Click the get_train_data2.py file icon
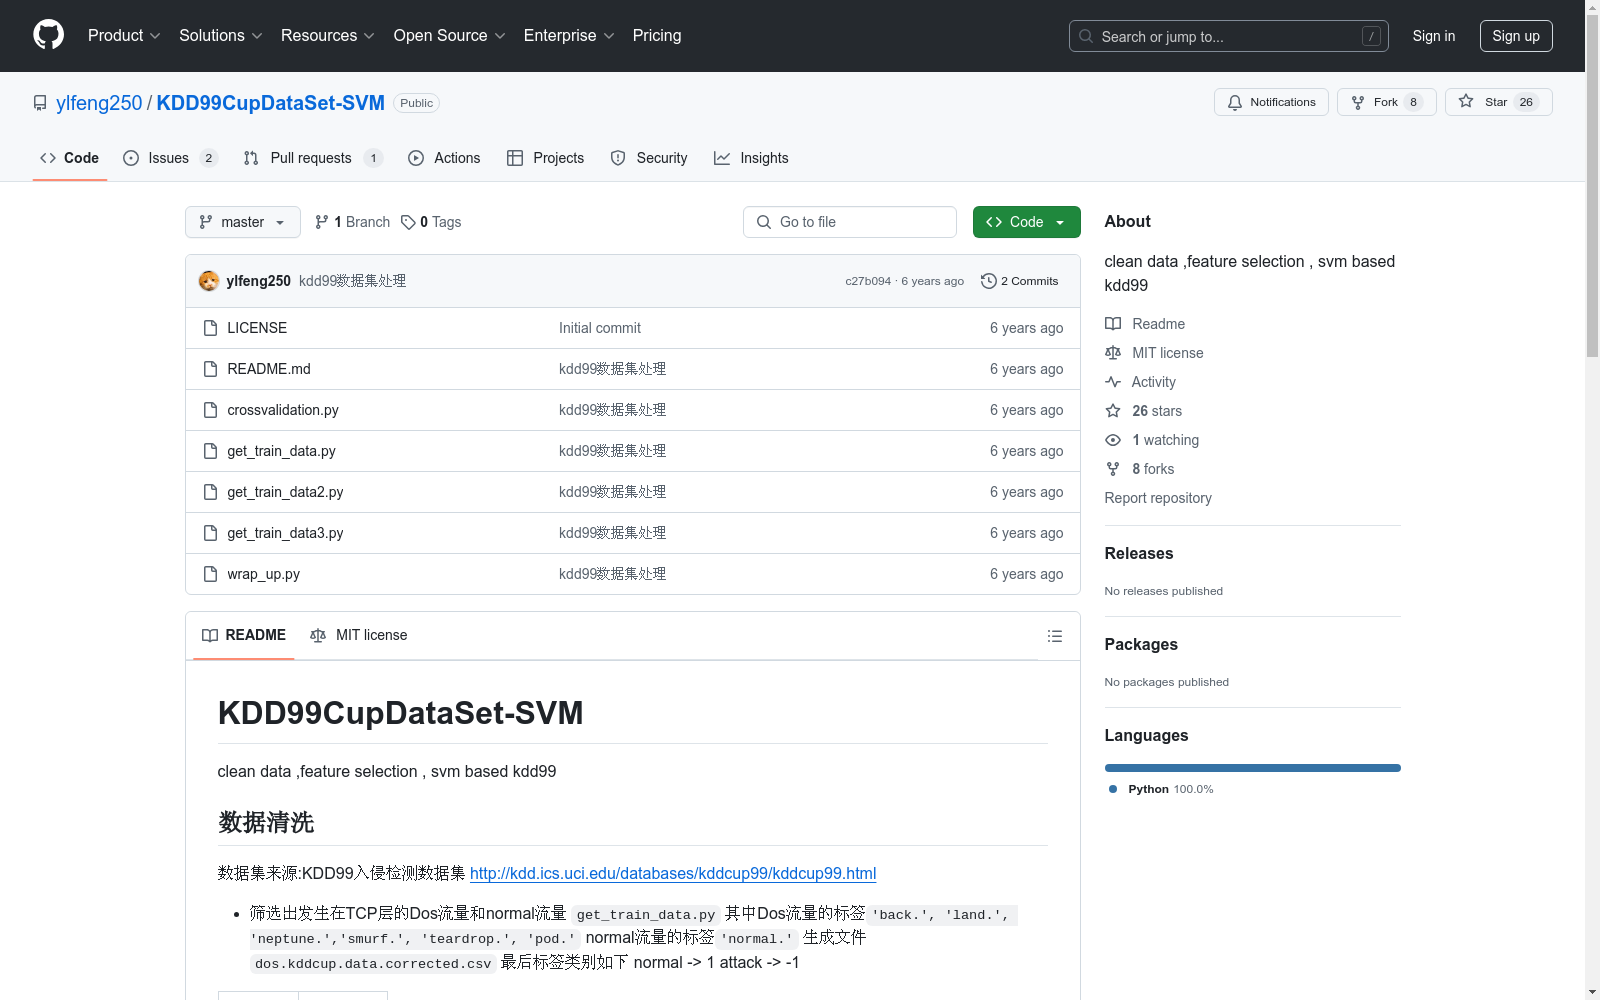 pyautogui.click(x=210, y=492)
